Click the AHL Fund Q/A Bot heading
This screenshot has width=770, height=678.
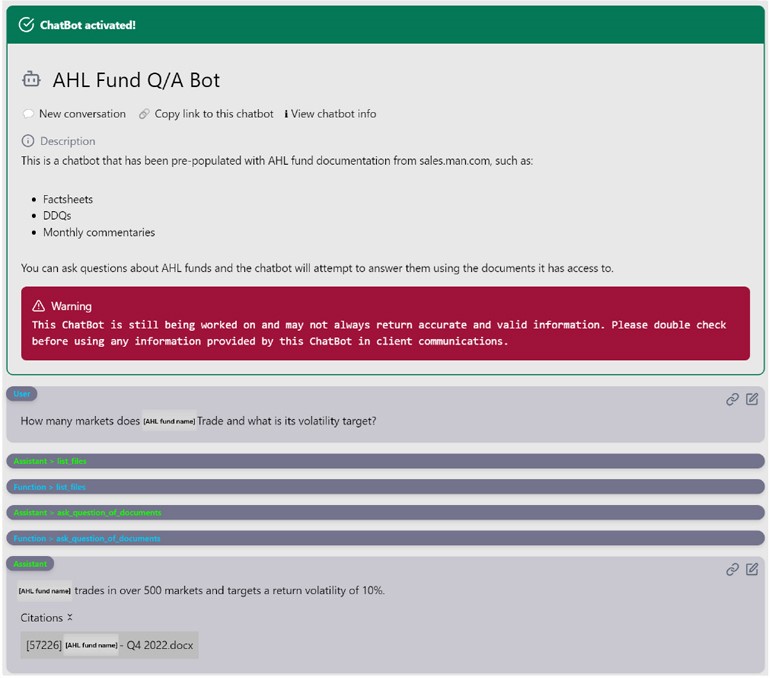tap(136, 80)
